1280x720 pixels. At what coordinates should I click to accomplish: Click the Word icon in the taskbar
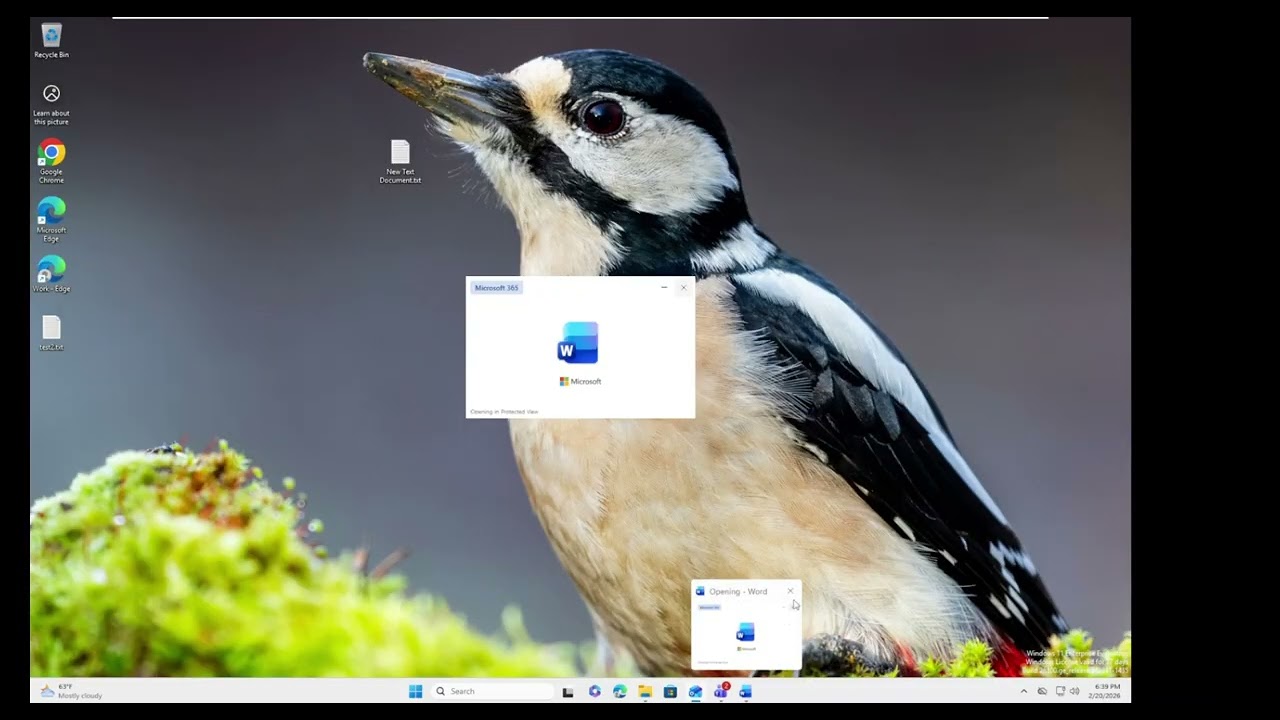pos(745,691)
